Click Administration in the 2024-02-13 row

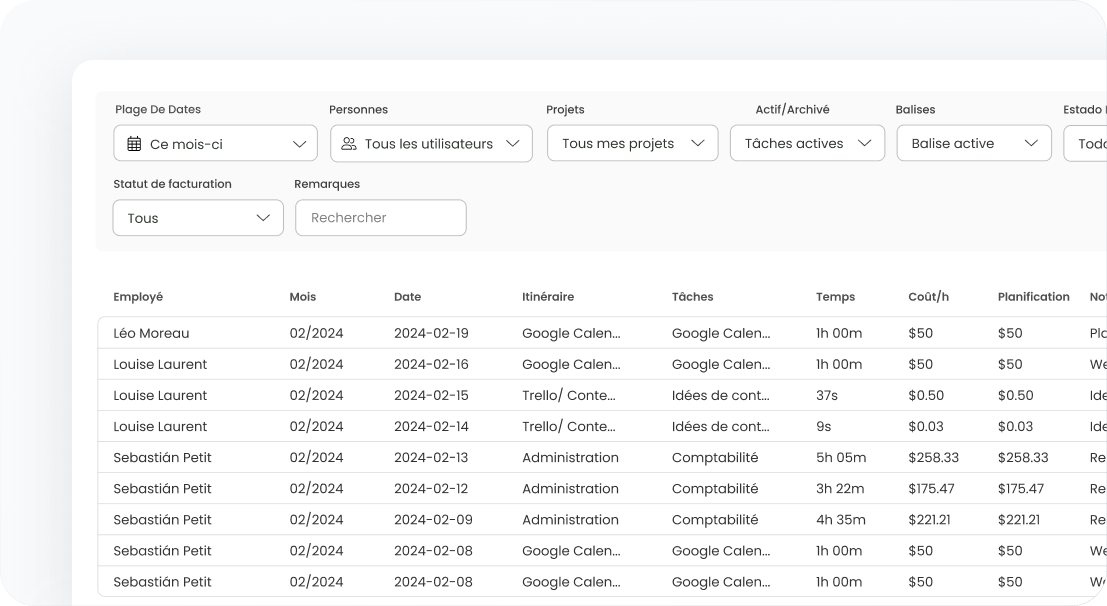pos(570,458)
